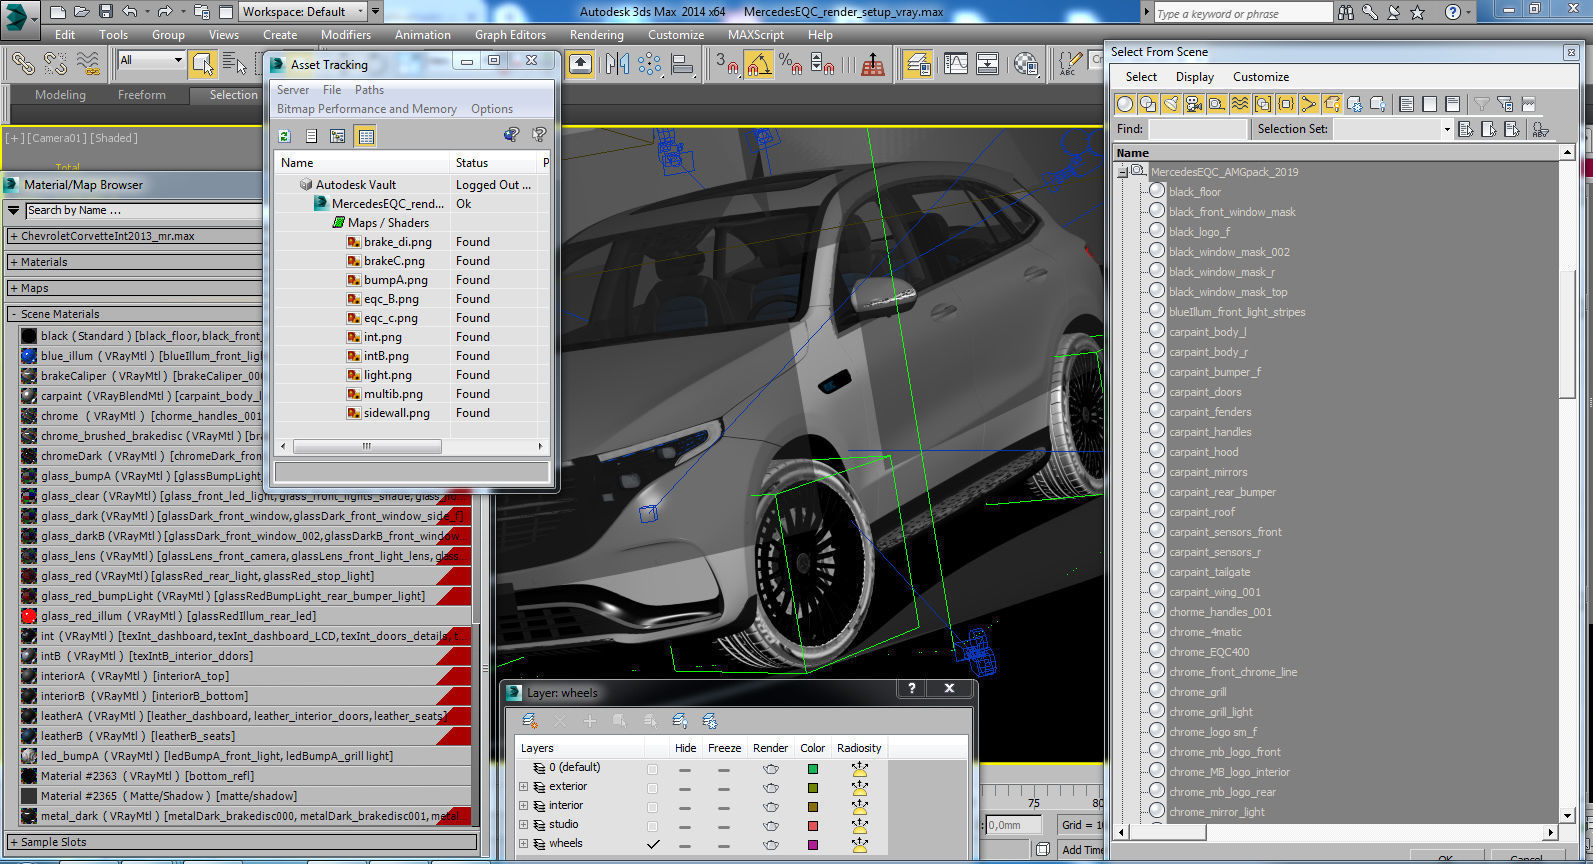Toggle Hide for the wheels layer
This screenshot has height=864, width=1593.
(x=685, y=845)
